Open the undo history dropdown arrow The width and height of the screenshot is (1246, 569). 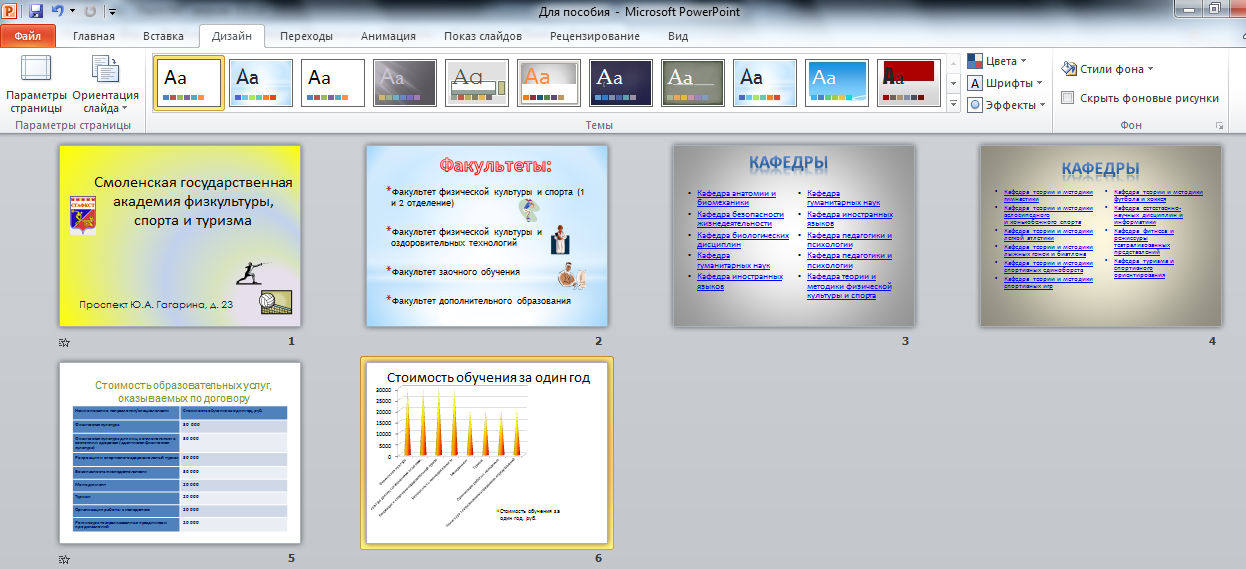(70, 12)
